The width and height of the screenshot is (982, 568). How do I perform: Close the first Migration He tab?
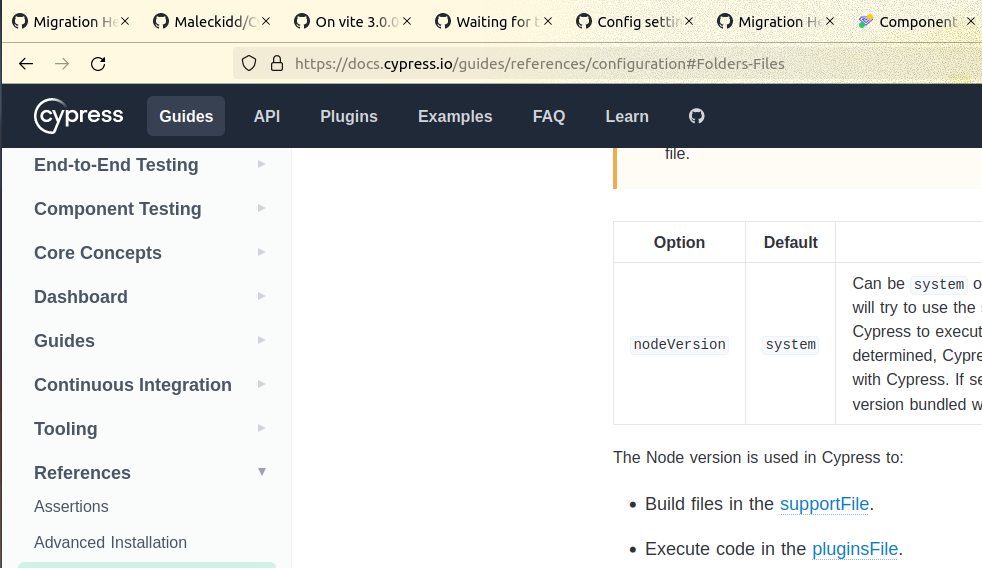point(125,21)
